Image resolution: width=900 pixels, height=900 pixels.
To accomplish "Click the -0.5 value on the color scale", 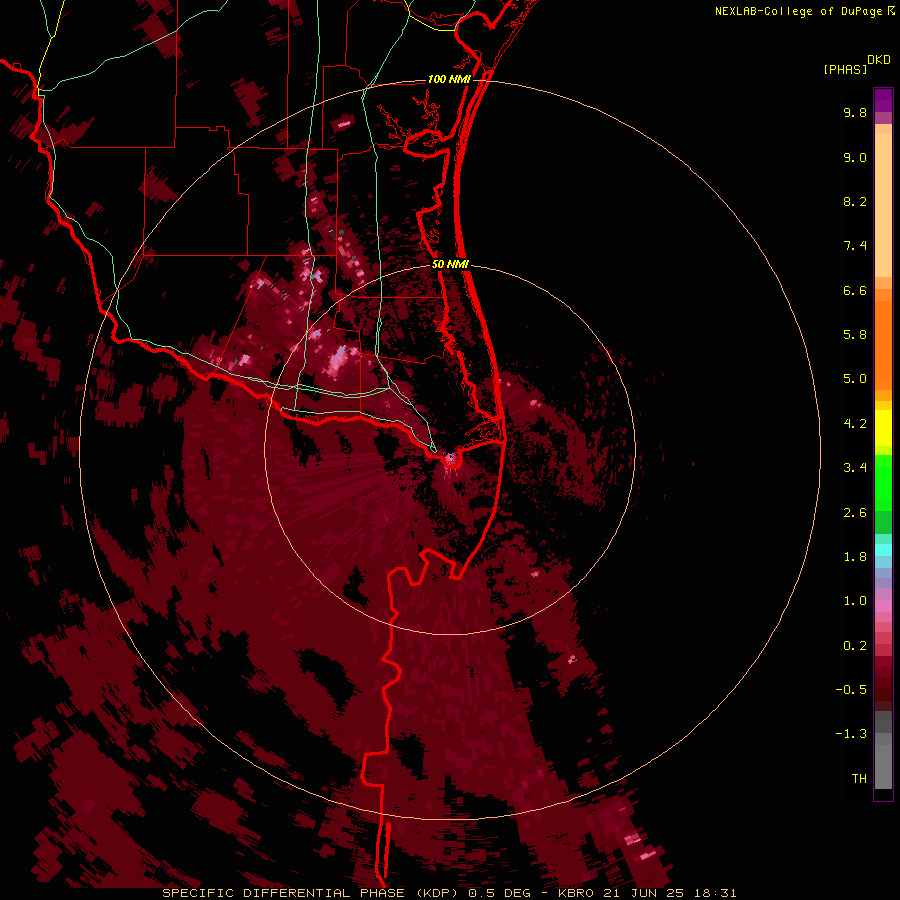I will (x=851, y=690).
